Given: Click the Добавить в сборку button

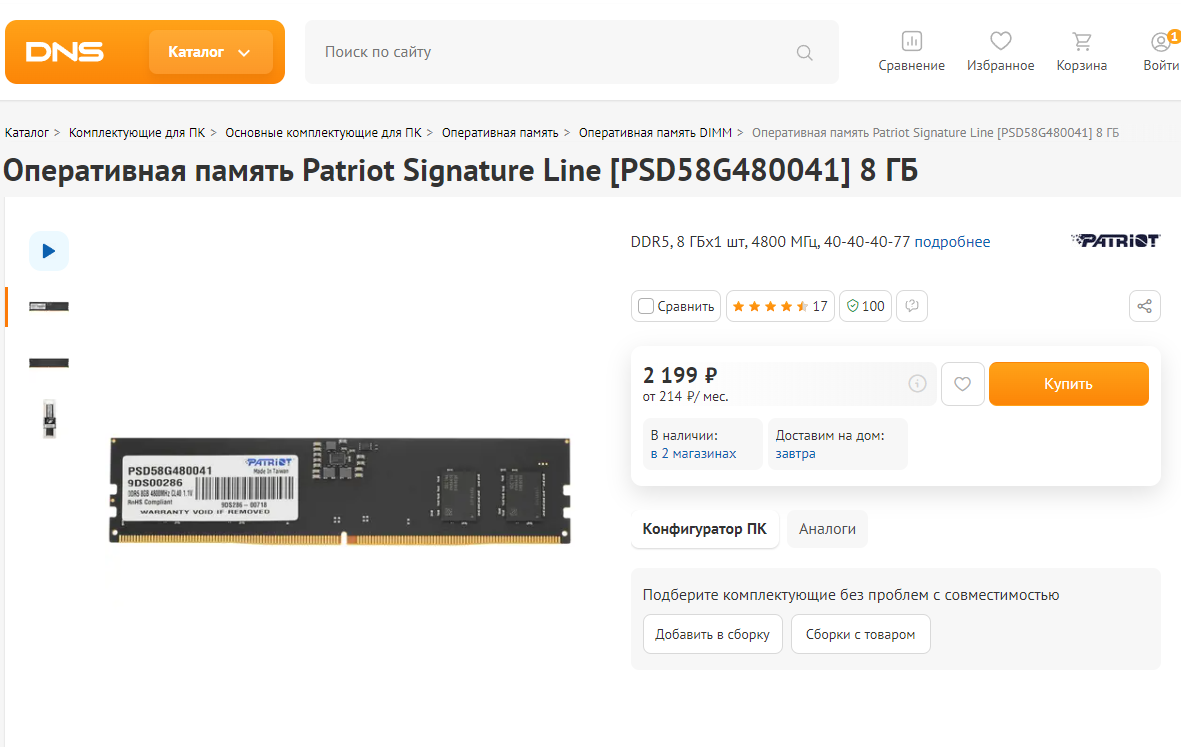Looking at the screenshot, I should click(x=713, y=634).
